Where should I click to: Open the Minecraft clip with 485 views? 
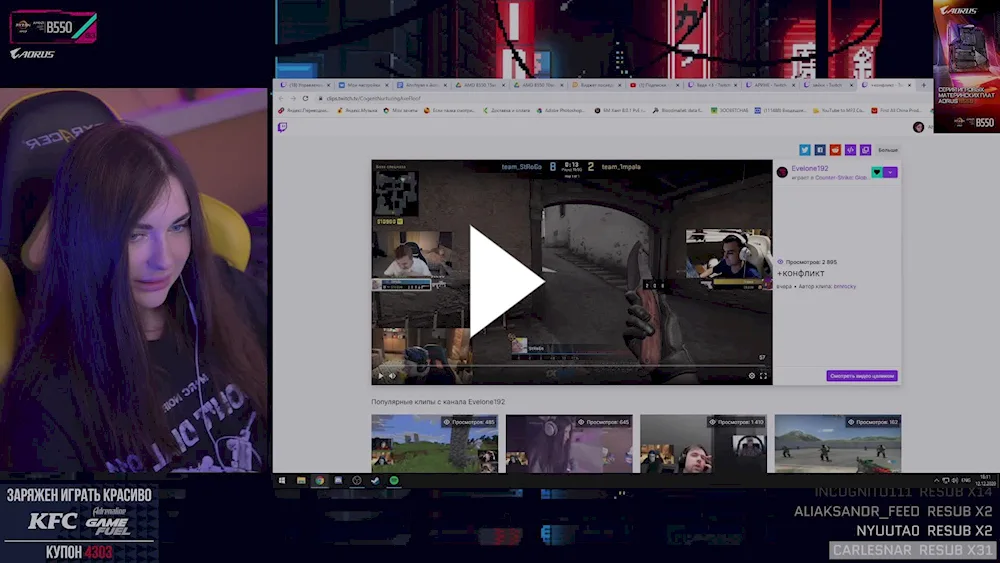click(435, 444)
